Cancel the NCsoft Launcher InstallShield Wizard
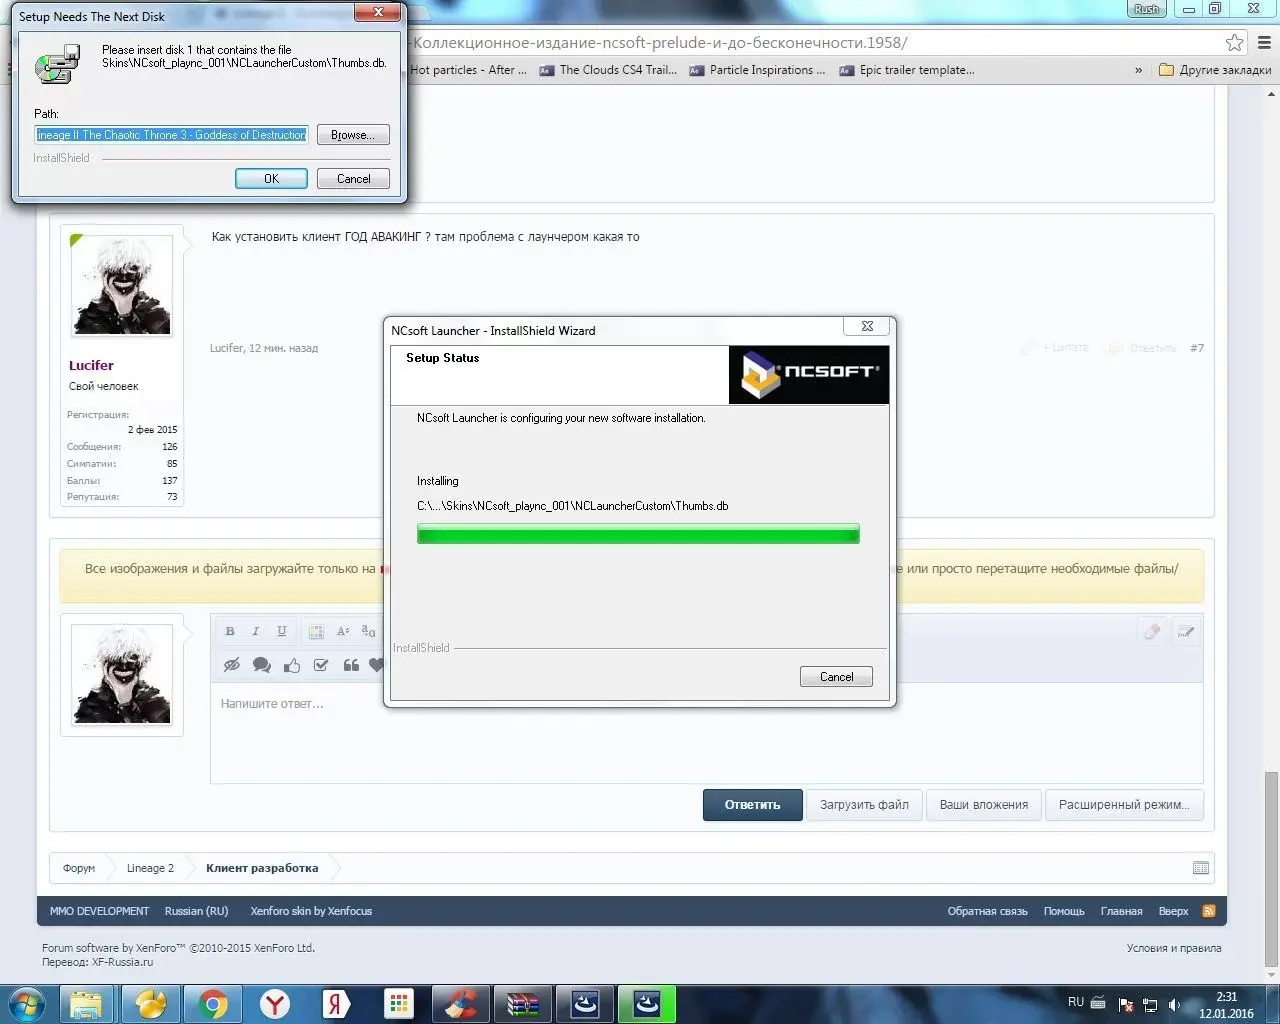Viewport: 1280px width, 1024px height. pyautogui.click(x=836, y=677)
